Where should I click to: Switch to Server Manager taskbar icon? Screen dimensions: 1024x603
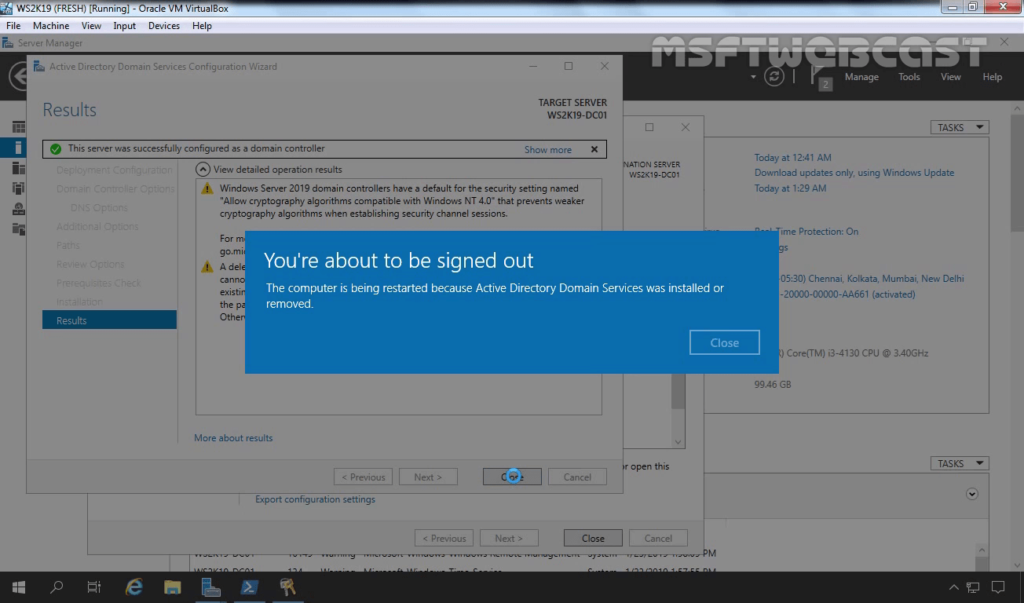pyautogui.click(x=210, y=587)
